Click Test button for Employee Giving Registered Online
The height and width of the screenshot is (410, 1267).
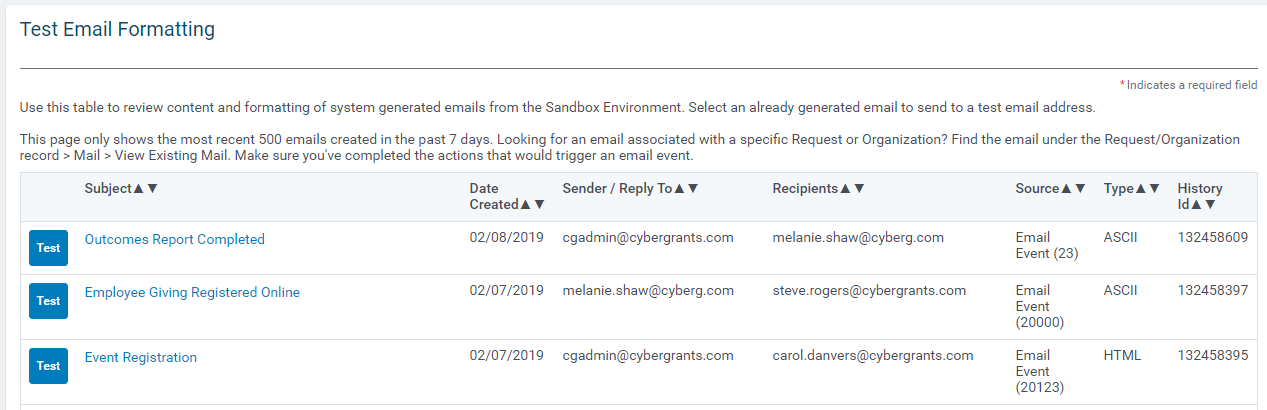pyautogui.click(x=48, y=301)
